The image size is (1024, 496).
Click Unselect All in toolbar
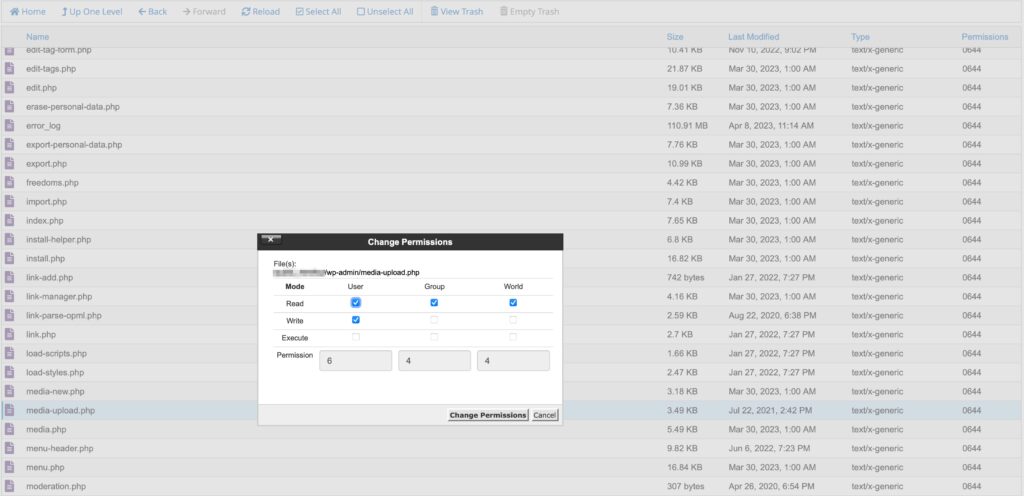pos(385,12)
